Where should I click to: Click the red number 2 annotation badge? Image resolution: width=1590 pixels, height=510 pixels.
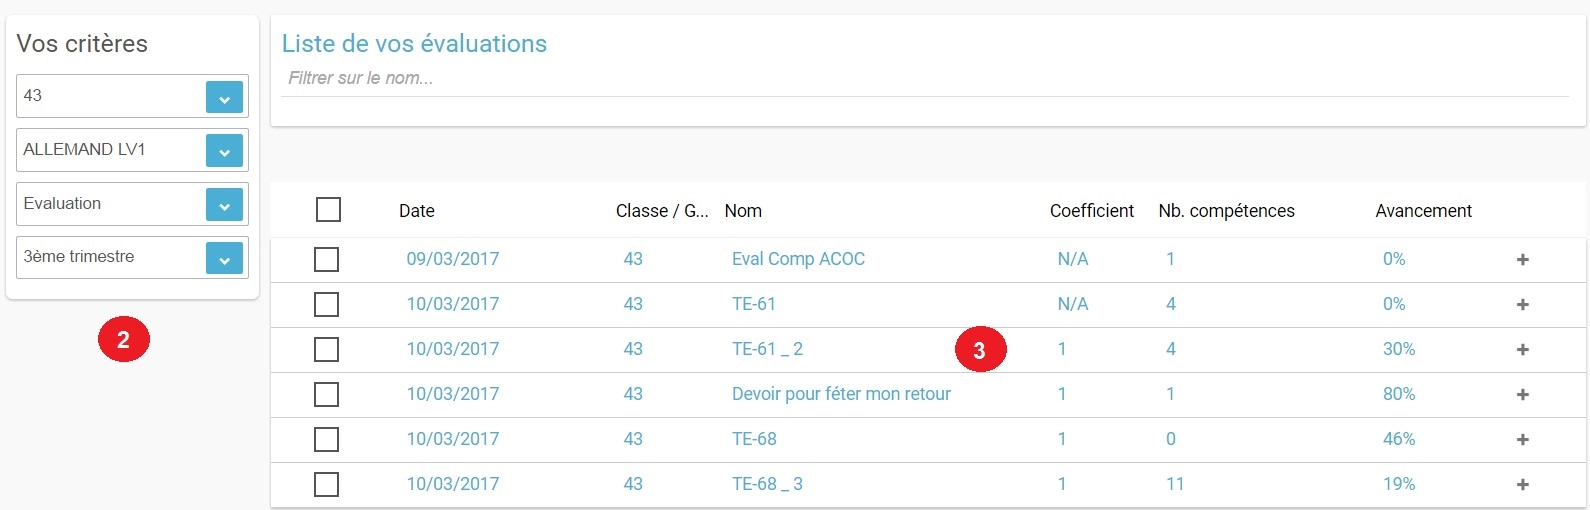[123, 340]
